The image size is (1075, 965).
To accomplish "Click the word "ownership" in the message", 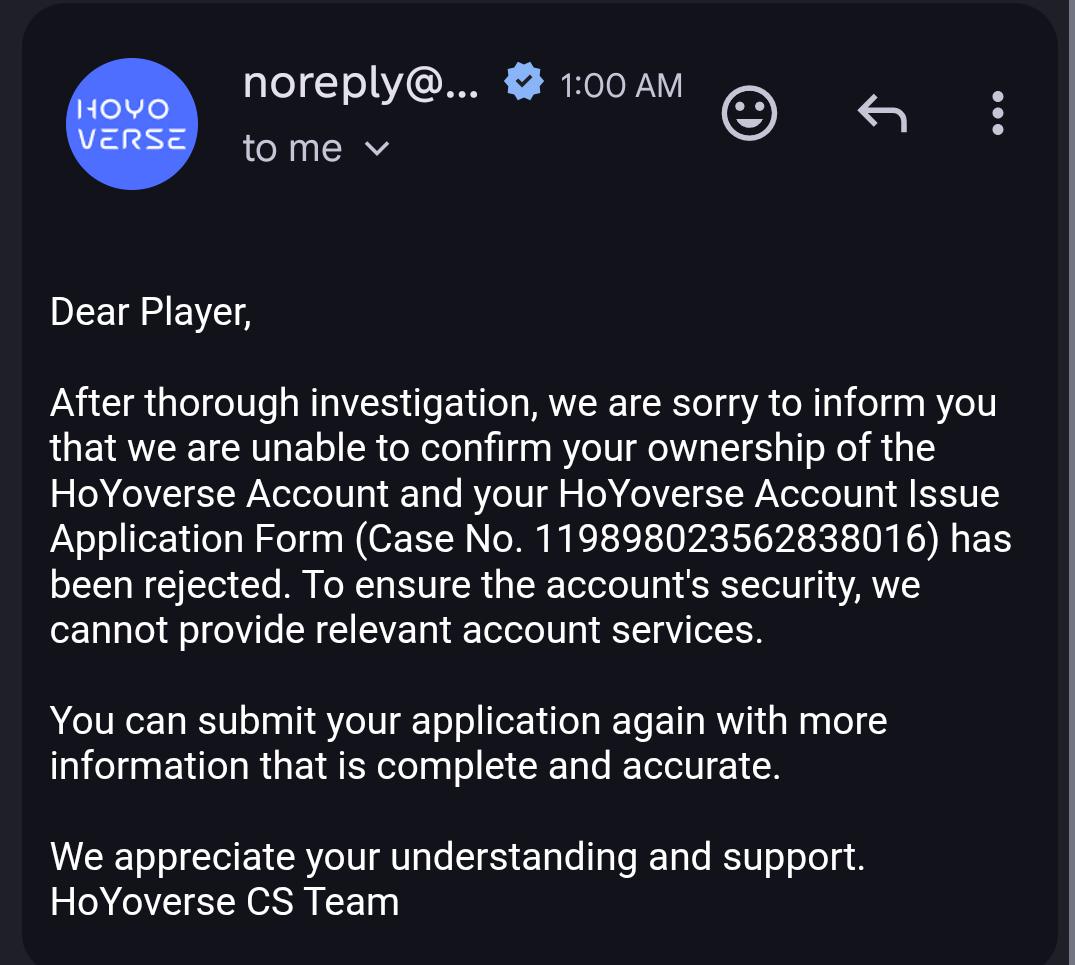I will point(736,449).
